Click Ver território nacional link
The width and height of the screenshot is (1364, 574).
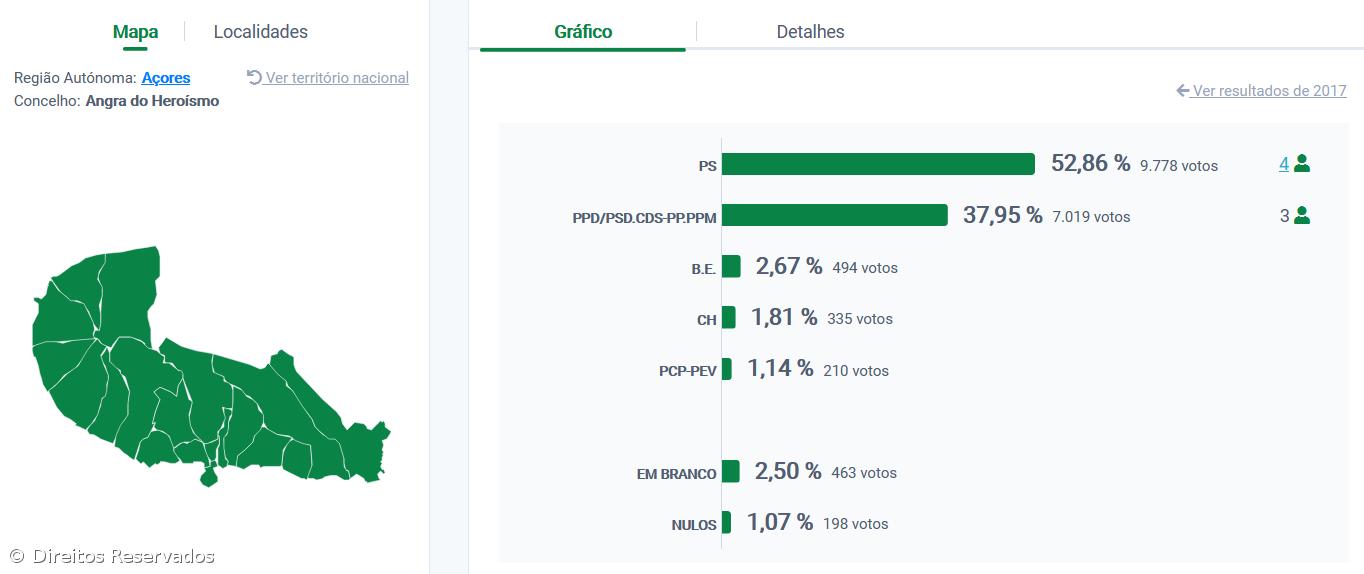337,78
